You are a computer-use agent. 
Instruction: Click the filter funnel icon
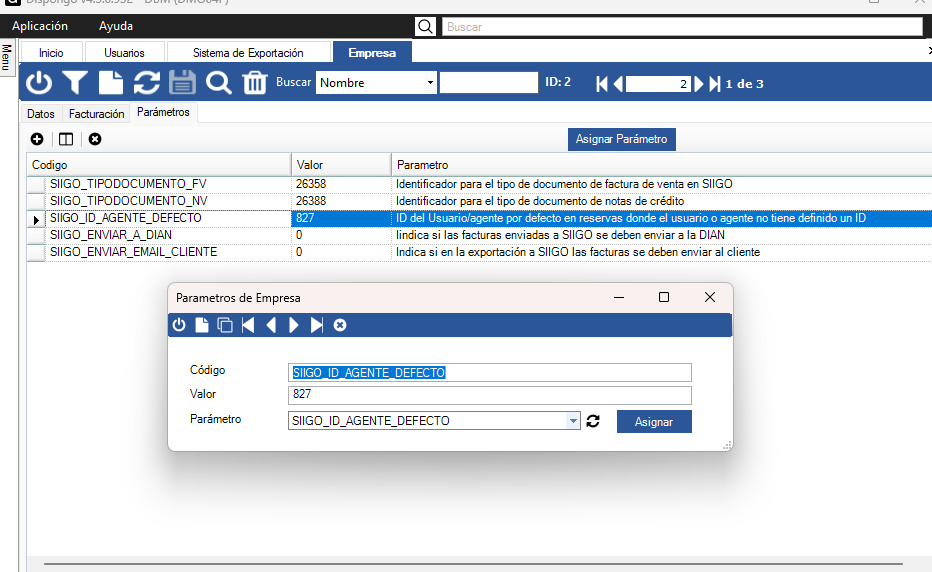pyautogui.click(x=75, y=83)
